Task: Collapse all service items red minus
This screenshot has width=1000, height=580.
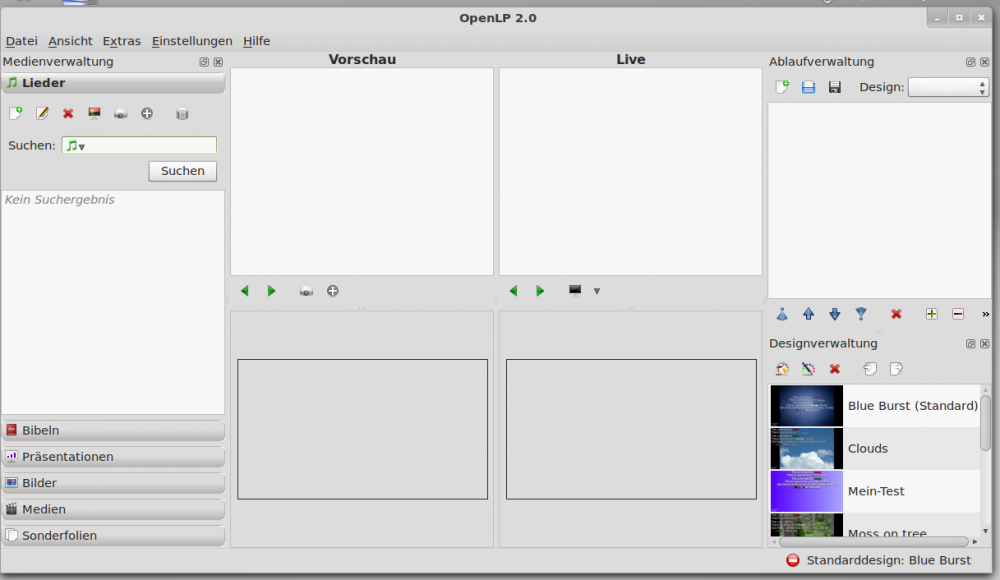Action: (958, 314)
